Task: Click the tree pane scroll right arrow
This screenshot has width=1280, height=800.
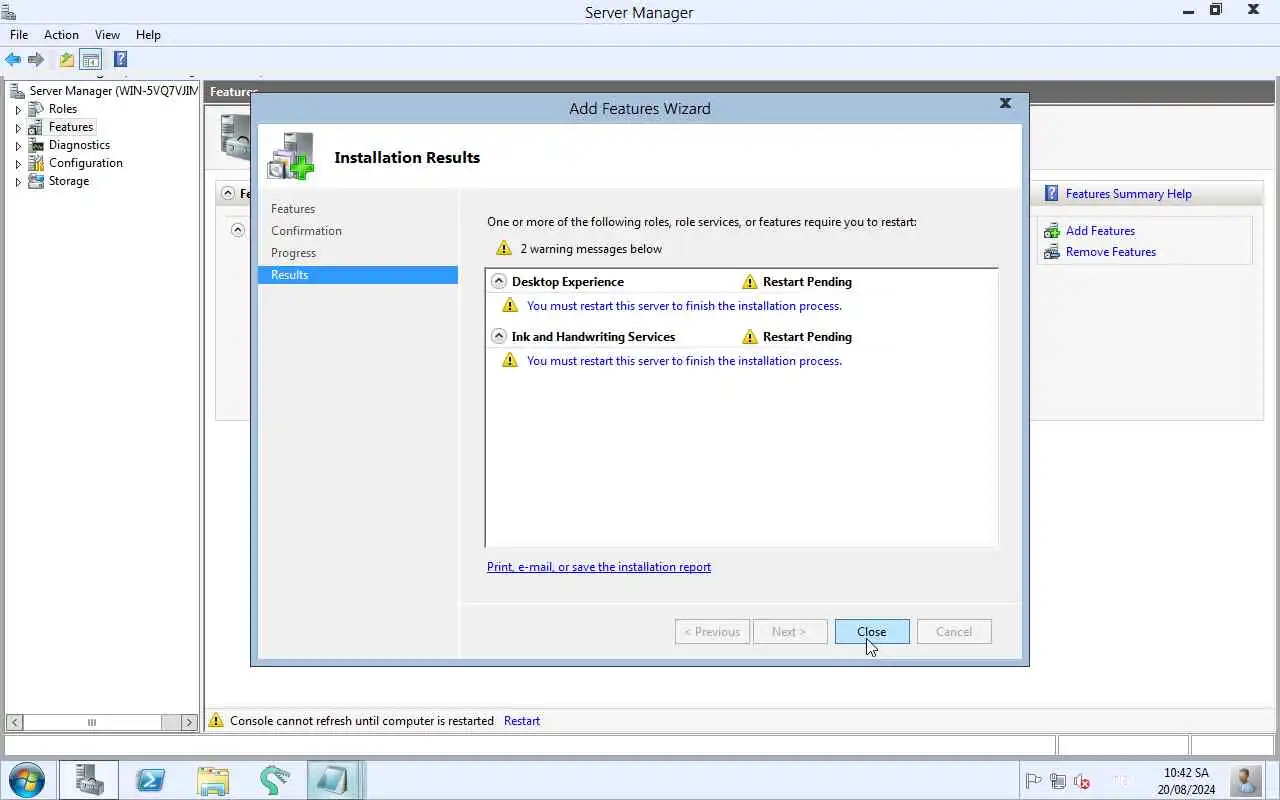Action: [189, 722]
